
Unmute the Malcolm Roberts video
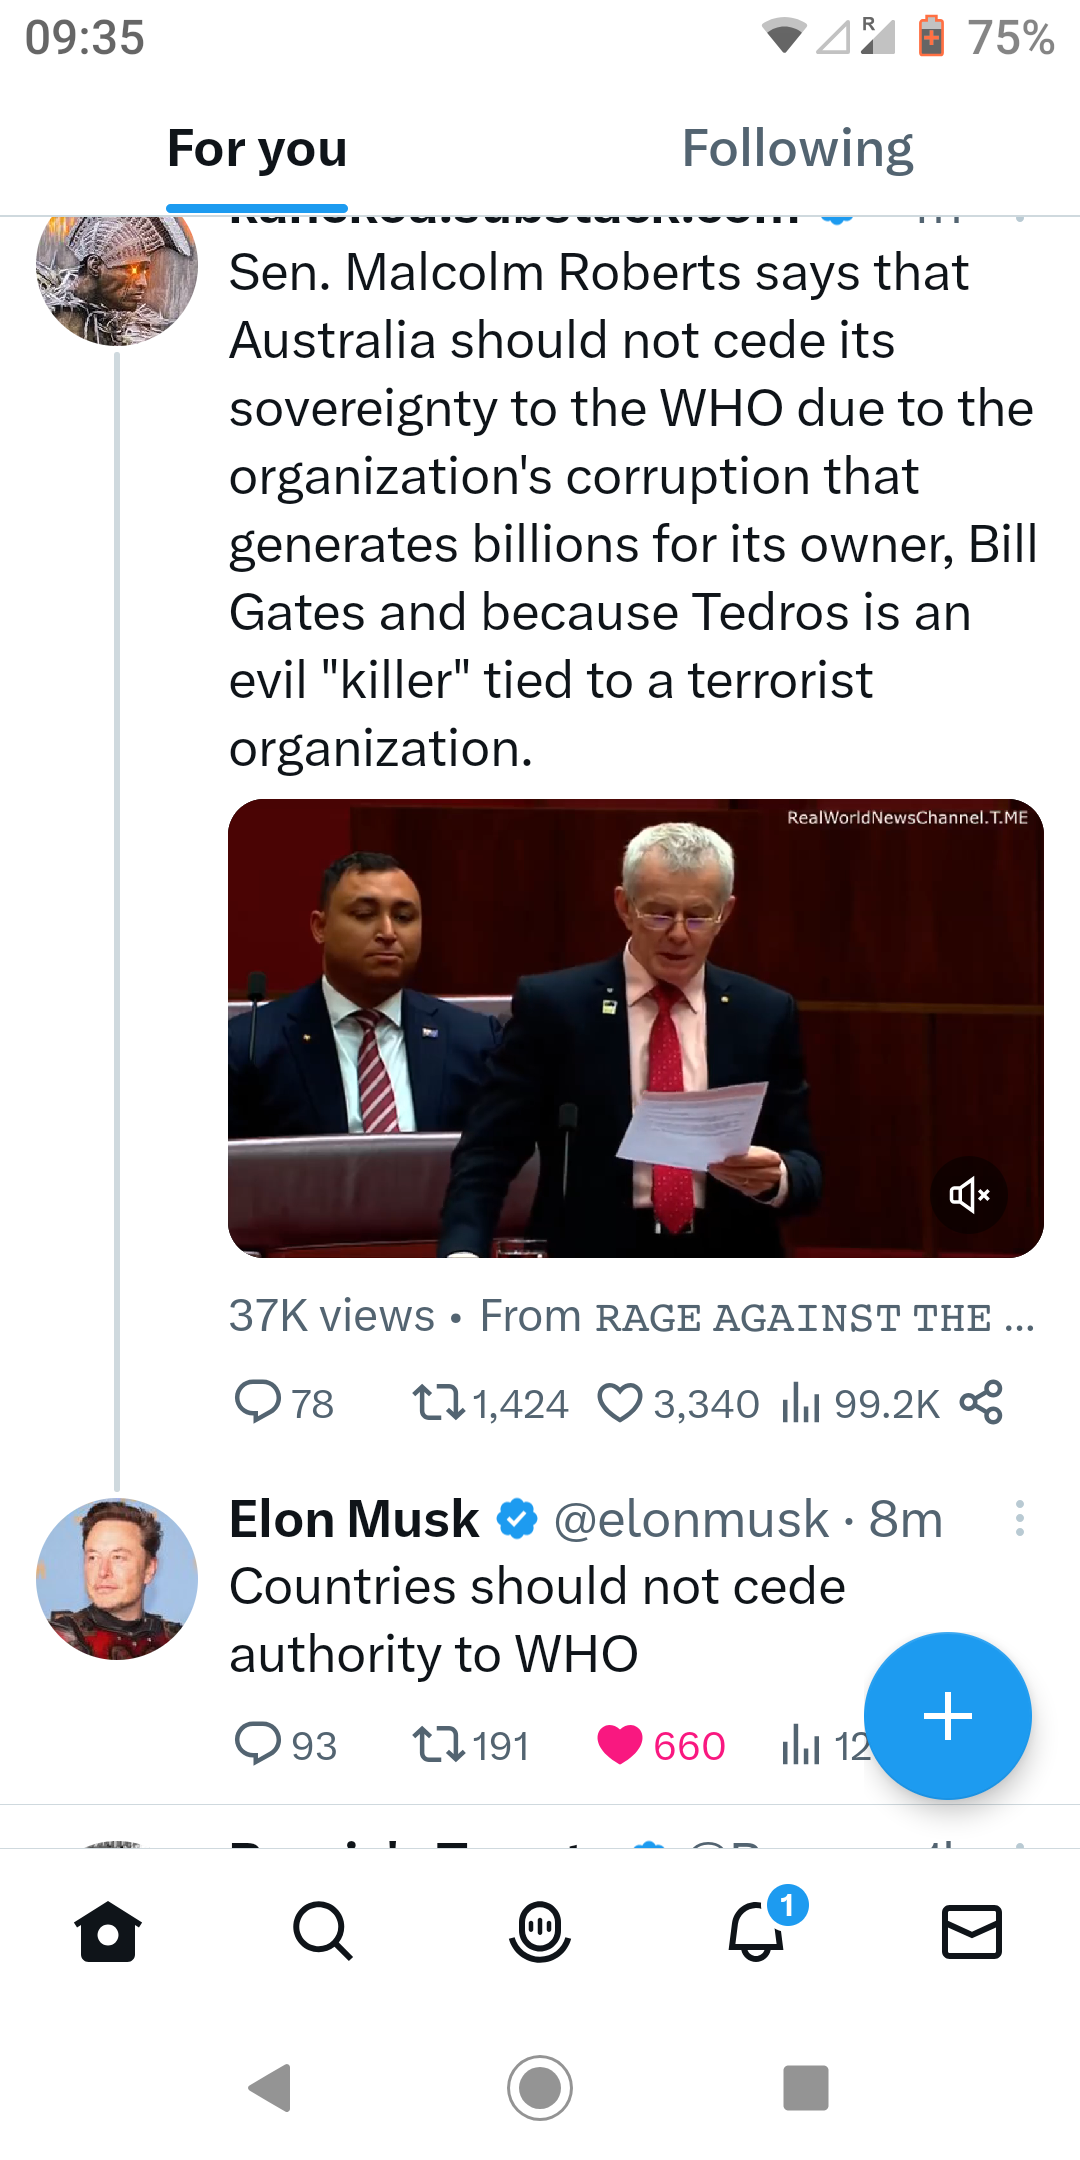[968, 1194]
